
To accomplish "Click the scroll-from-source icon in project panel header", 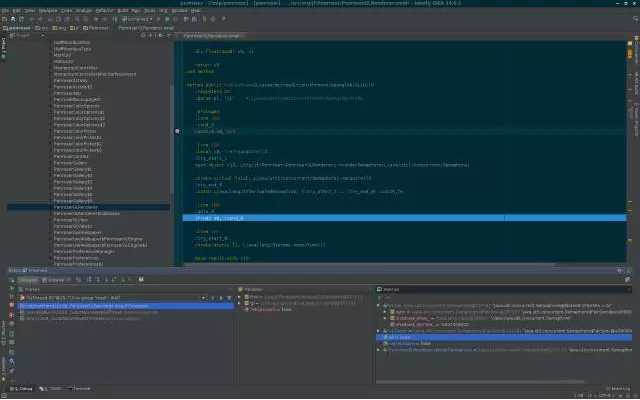I will point(143,36).
